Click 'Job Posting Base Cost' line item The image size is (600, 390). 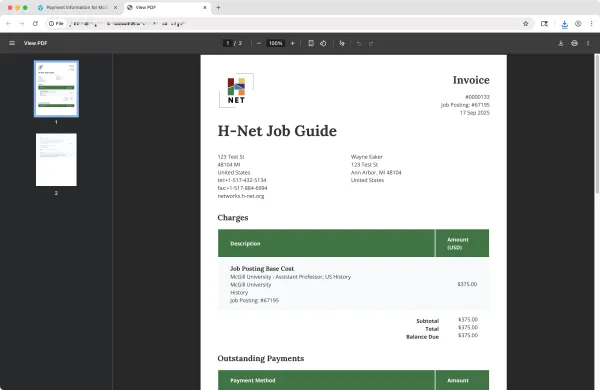[x=262, y=268]
